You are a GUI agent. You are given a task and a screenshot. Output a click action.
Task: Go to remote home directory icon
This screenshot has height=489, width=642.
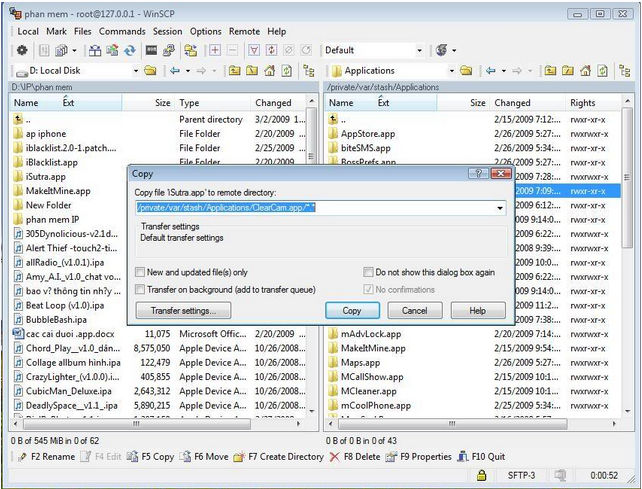coord(585,71)
